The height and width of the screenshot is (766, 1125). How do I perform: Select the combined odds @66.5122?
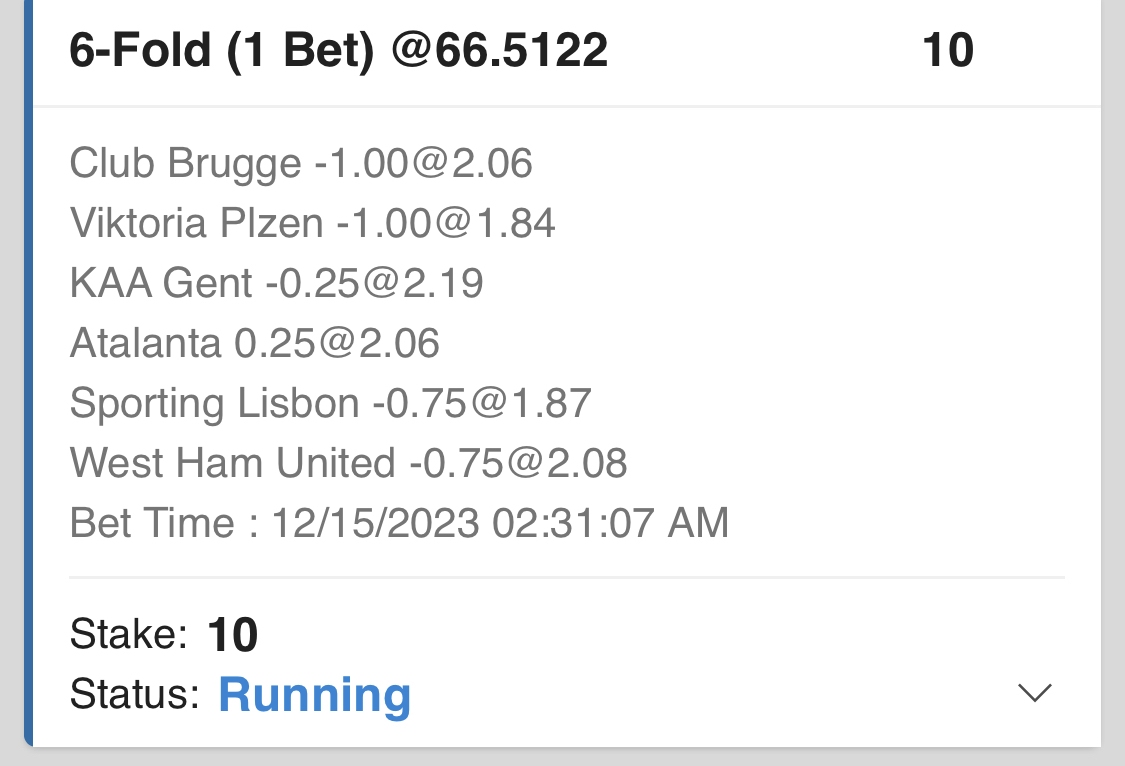click(x=500, y=50)
